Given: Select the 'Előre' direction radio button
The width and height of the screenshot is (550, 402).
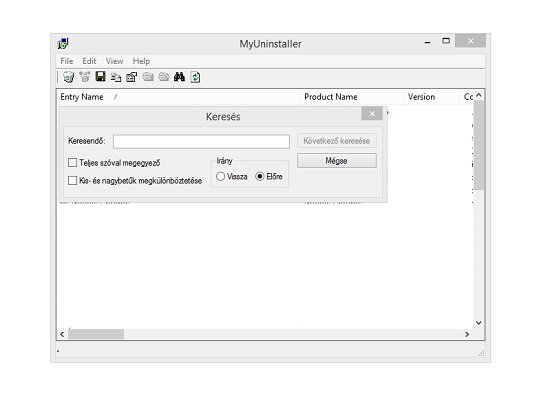Looking at the screenshot, I should [260, 176].
